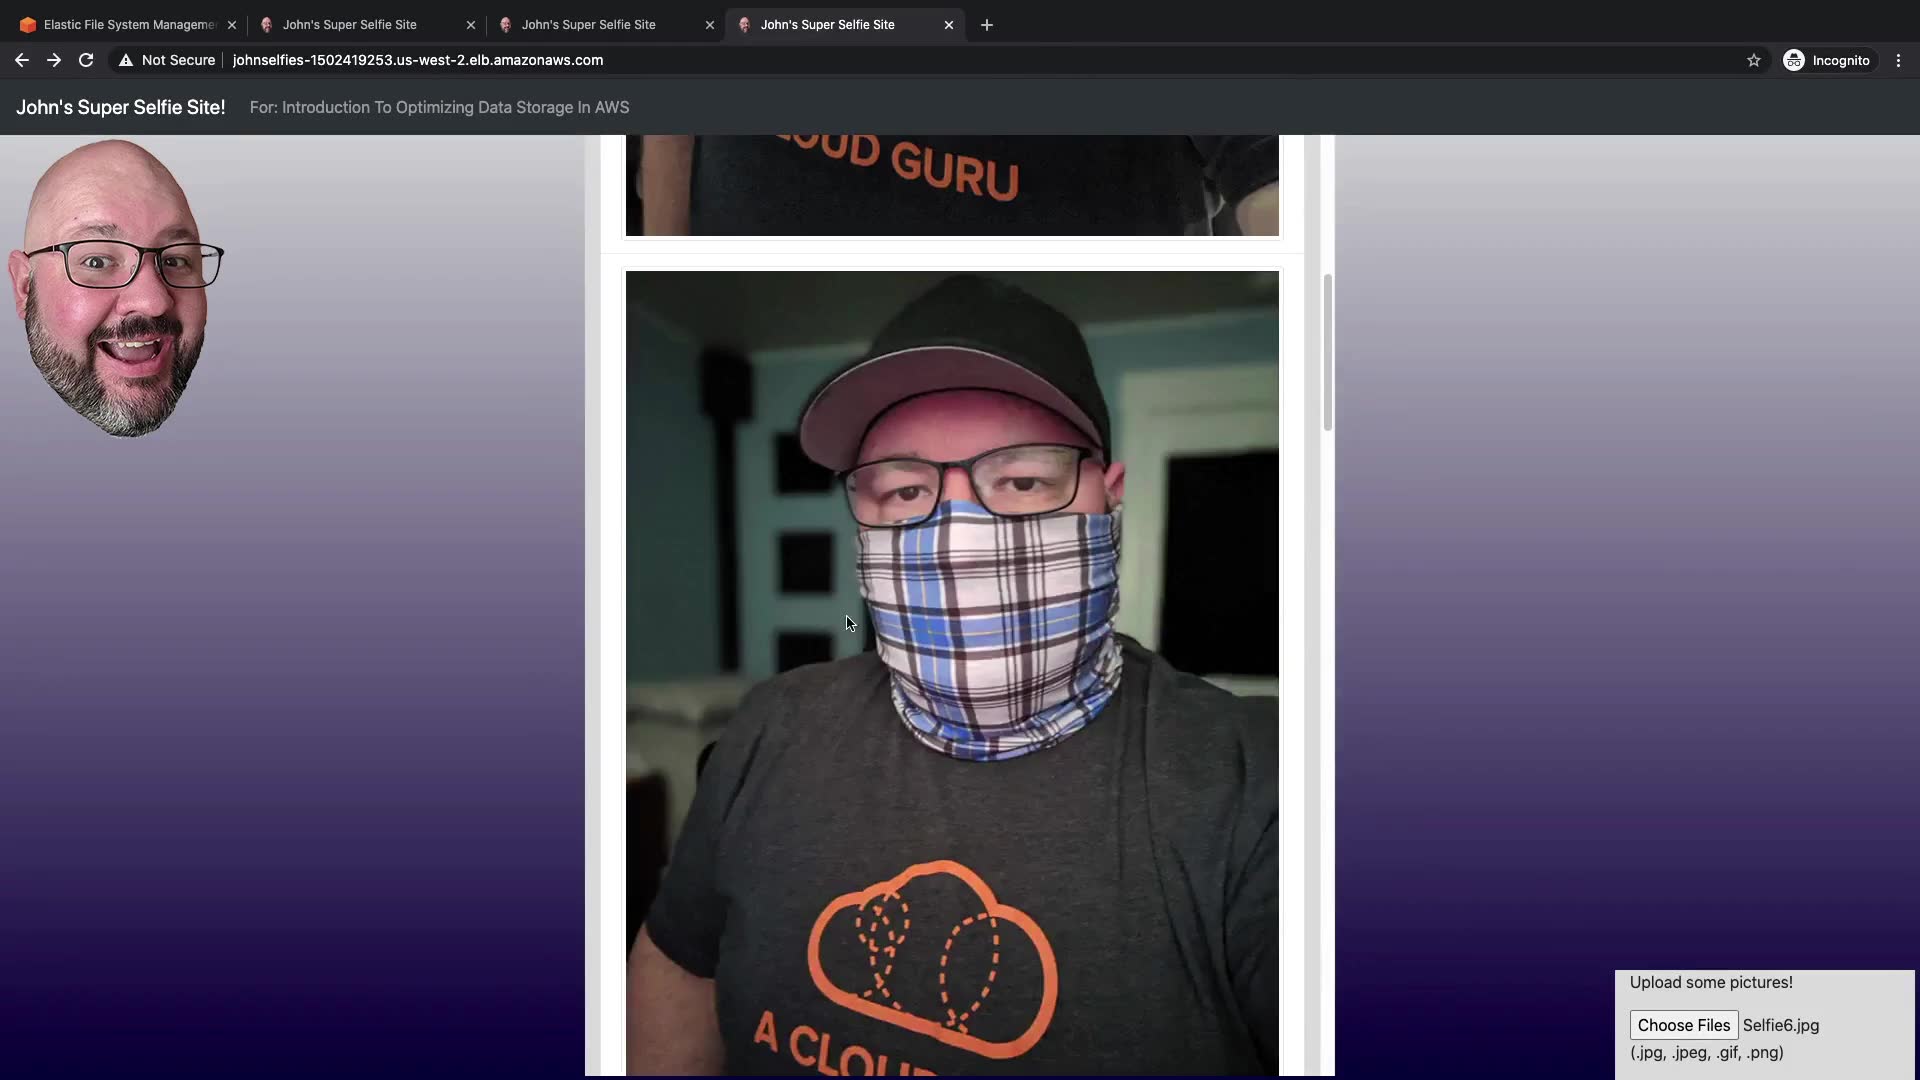Image resolution: width=1920 pixels, height=1080 pixels.
Task: Click the Not Secure warning icon
Action: click(x=126, y=60)
